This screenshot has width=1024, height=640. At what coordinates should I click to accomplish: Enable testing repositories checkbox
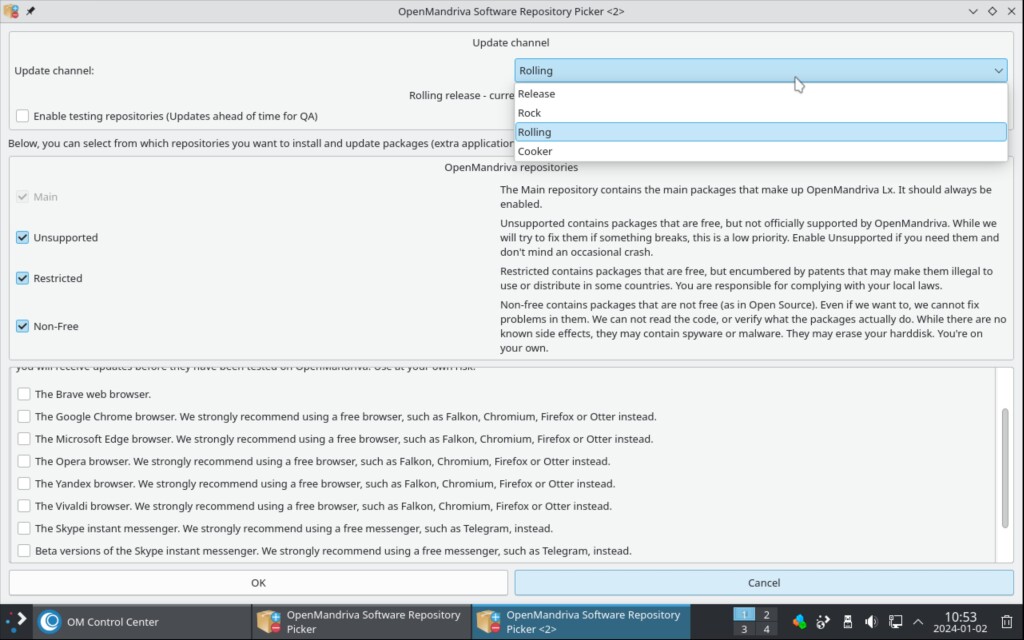tap(23, 116)
